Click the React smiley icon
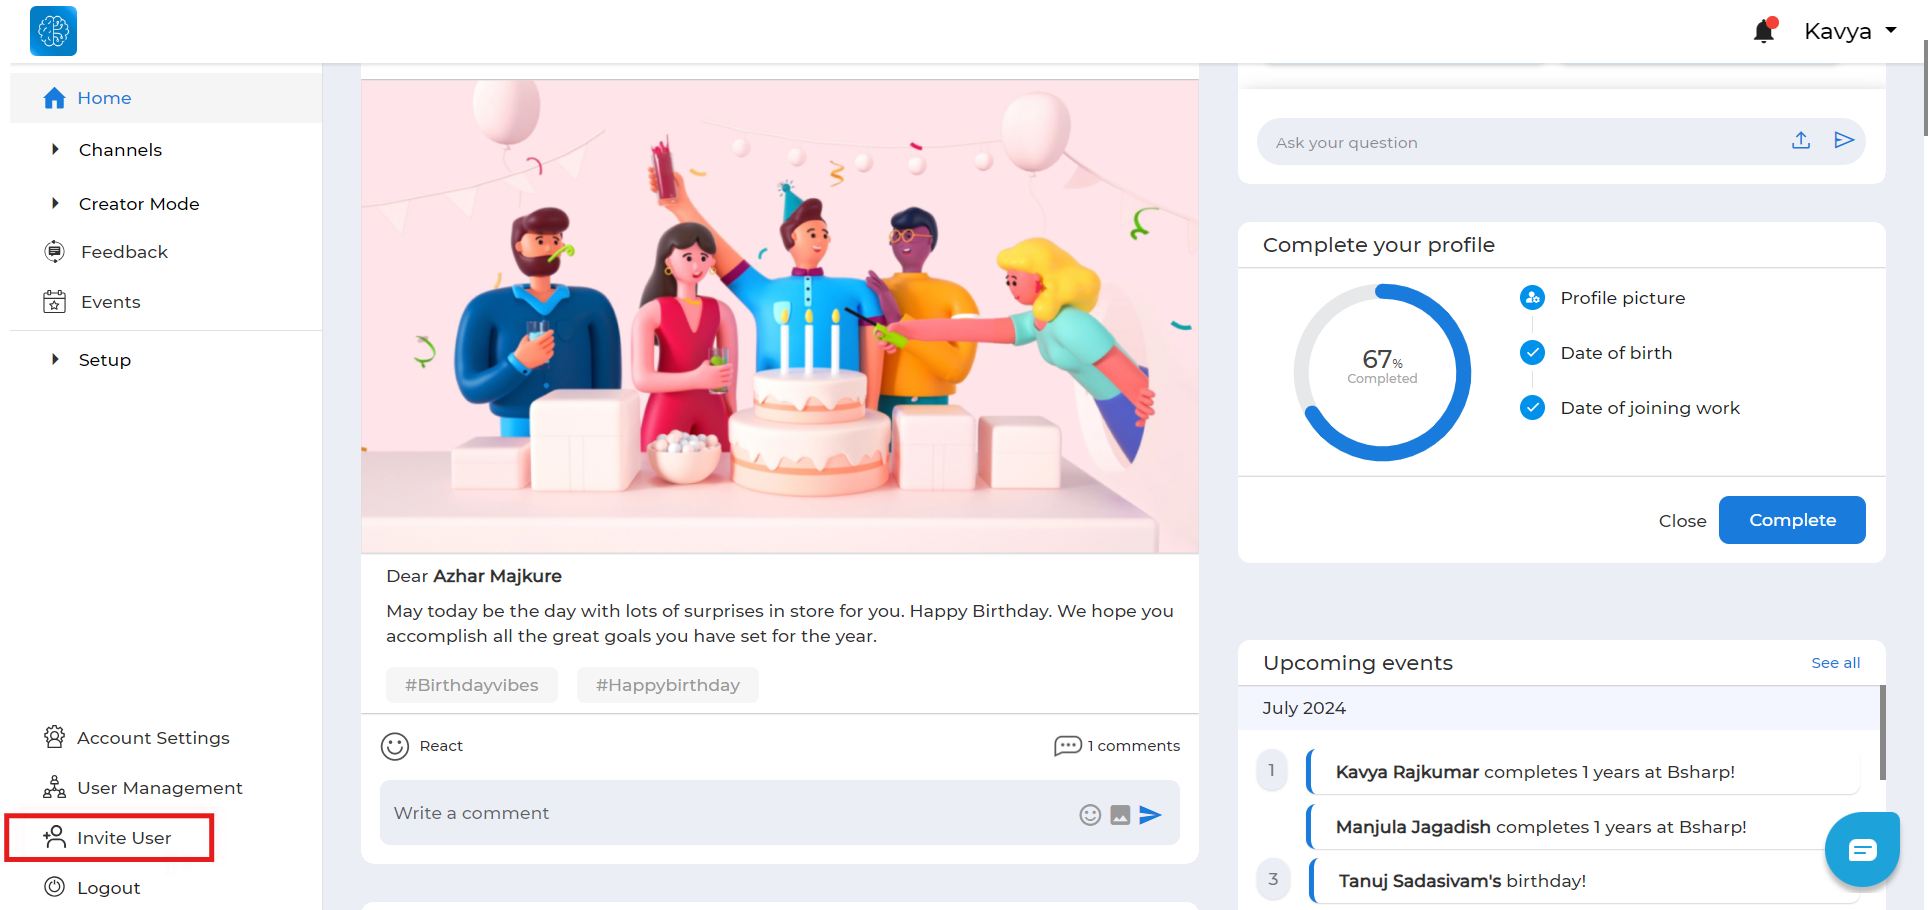The height and width of the screenshot is (910, 1928). click(395, 746)
